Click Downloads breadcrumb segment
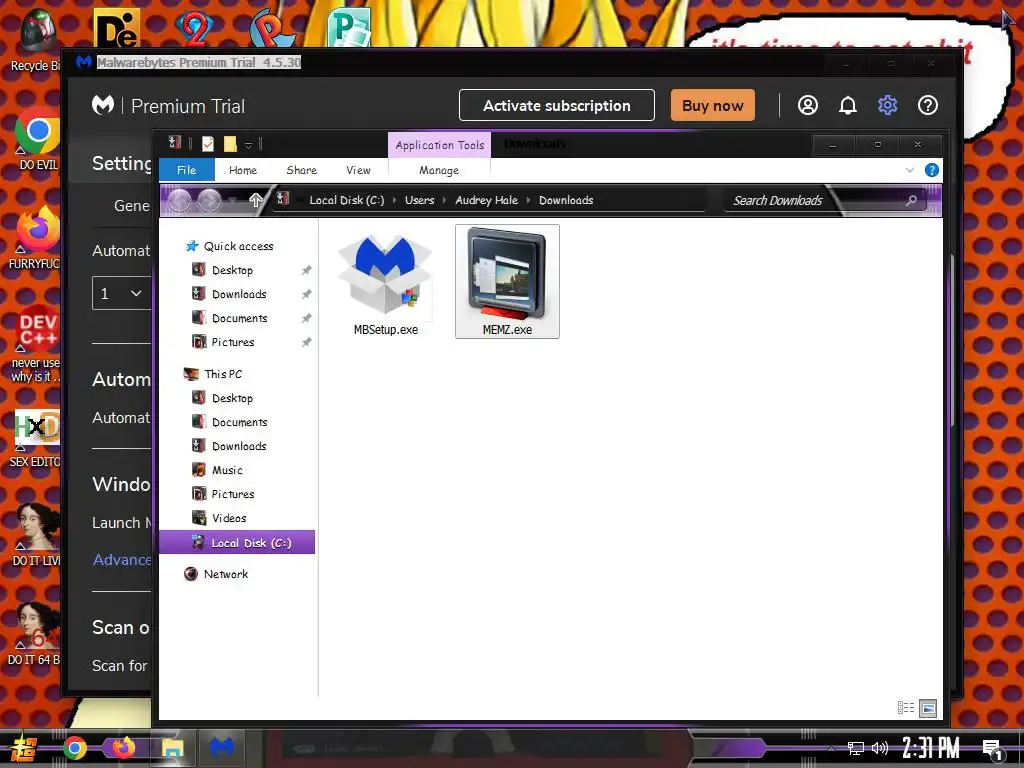The height and width of the screenshot is (768, 1024). point(566,200)
